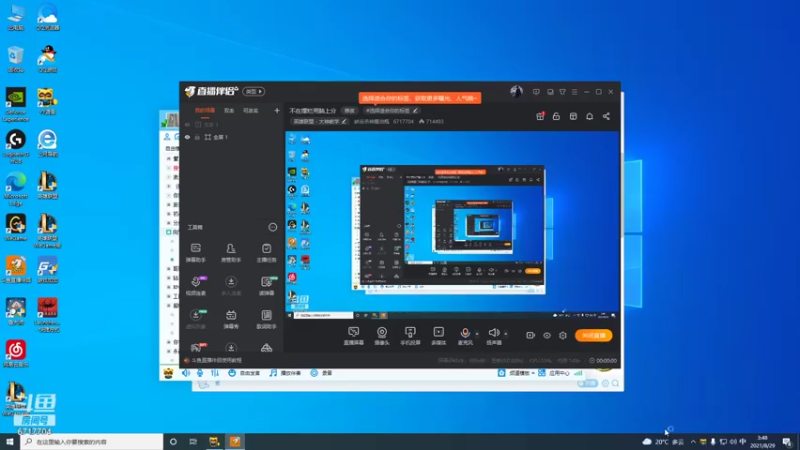Open the hamburger menu in the title bar
800x450 pixels.
pyautogui.click(x=574, y=92)
